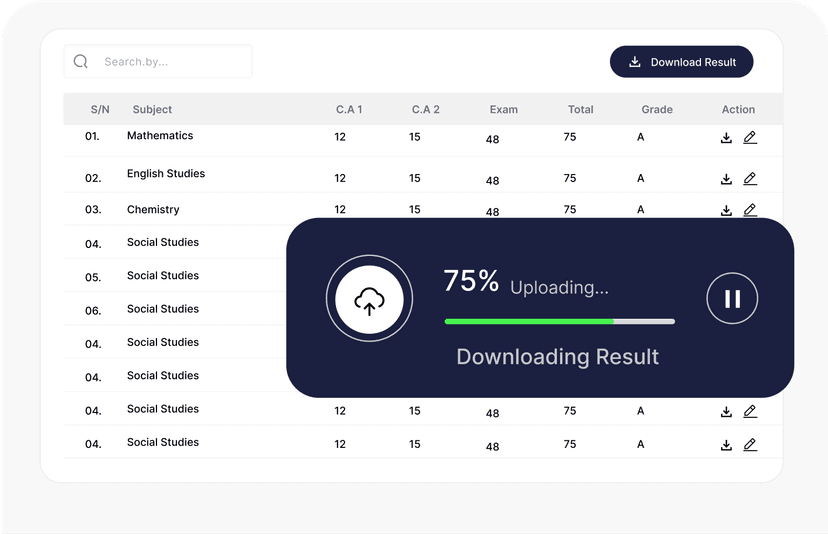Click the edit pencil for Mathematics

[750, 138]
